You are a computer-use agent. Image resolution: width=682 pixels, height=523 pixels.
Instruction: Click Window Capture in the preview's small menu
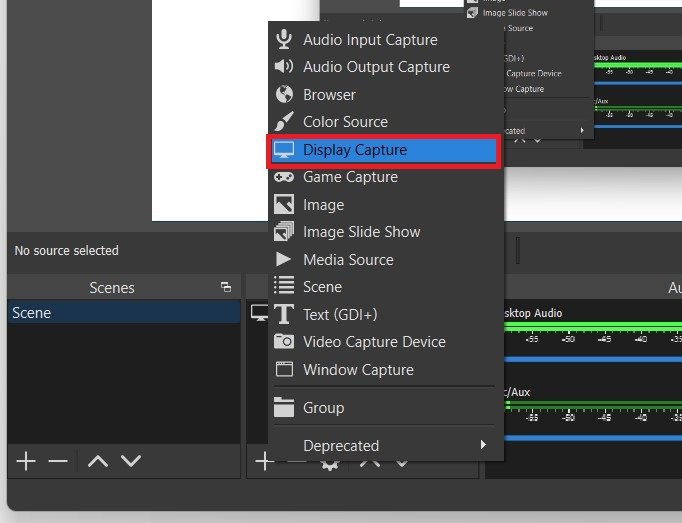click(x=524, y=89)
